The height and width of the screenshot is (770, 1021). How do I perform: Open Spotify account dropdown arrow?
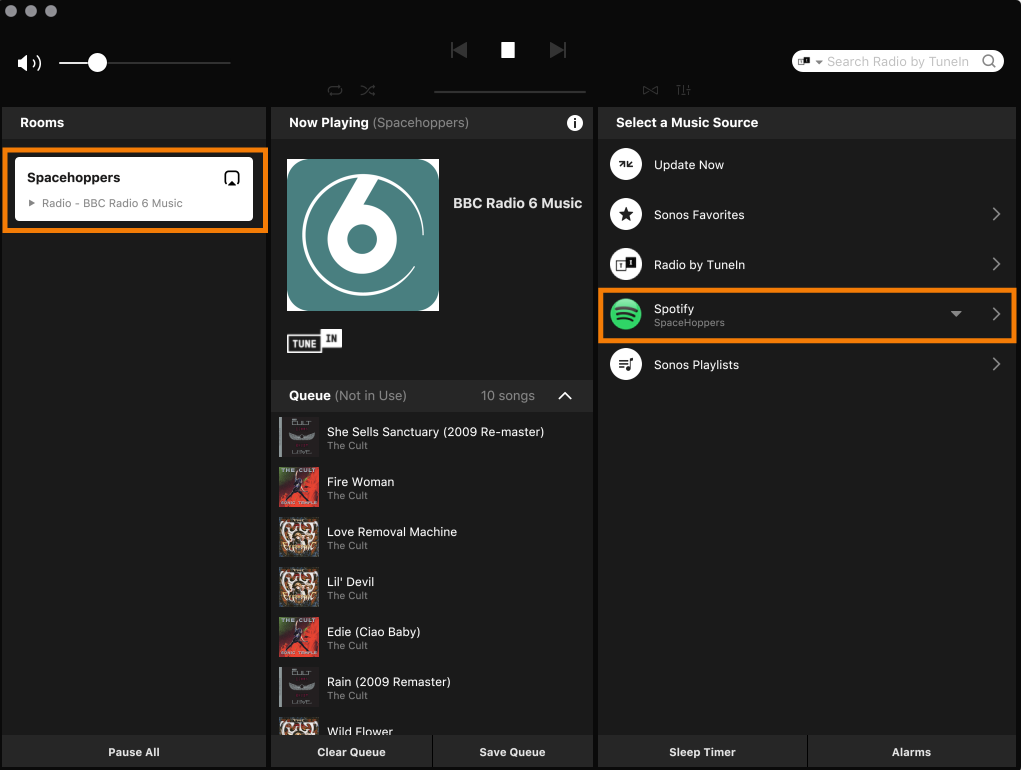[x=956, y=314]
